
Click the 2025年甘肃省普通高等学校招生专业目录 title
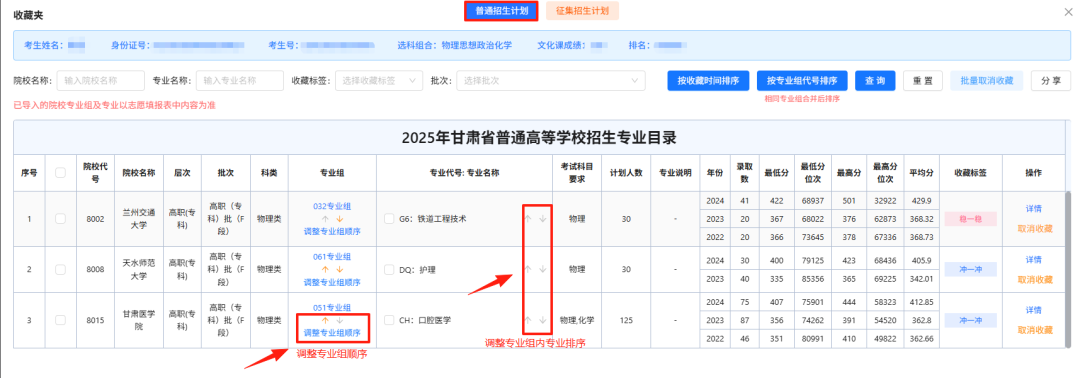coord(539,138)
